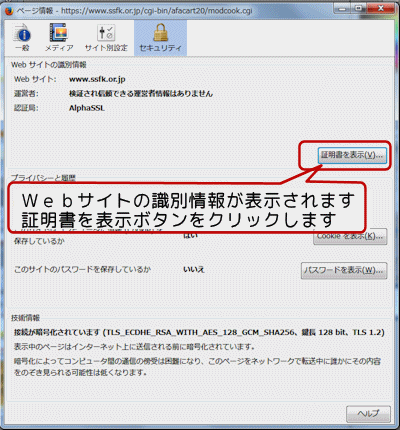This screenshot has height=430, width=400.
Task: Select the セキュリティ padlock icon tab
Action: click(x=160, y=37)
